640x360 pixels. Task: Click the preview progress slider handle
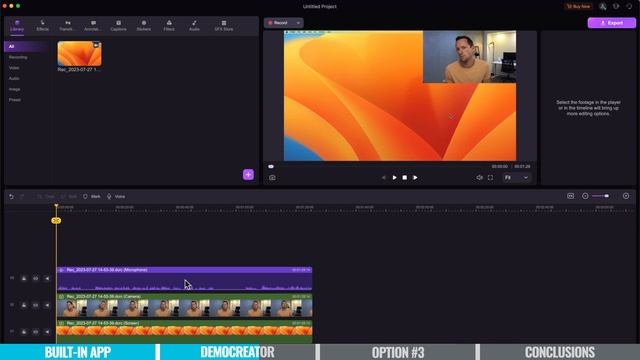coord(271,167)
